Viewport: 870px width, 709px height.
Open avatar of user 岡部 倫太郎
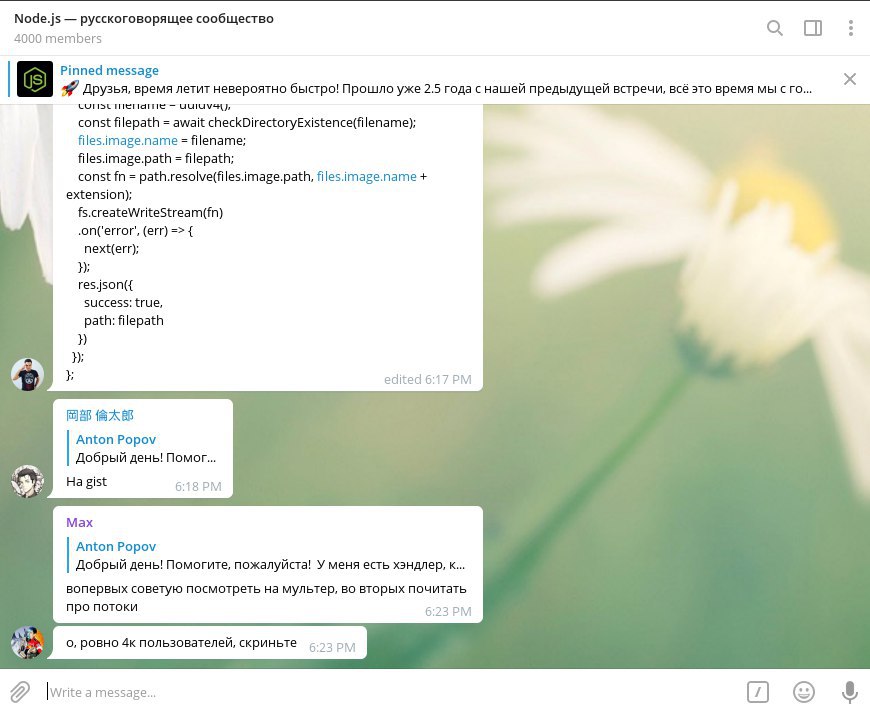27,482
